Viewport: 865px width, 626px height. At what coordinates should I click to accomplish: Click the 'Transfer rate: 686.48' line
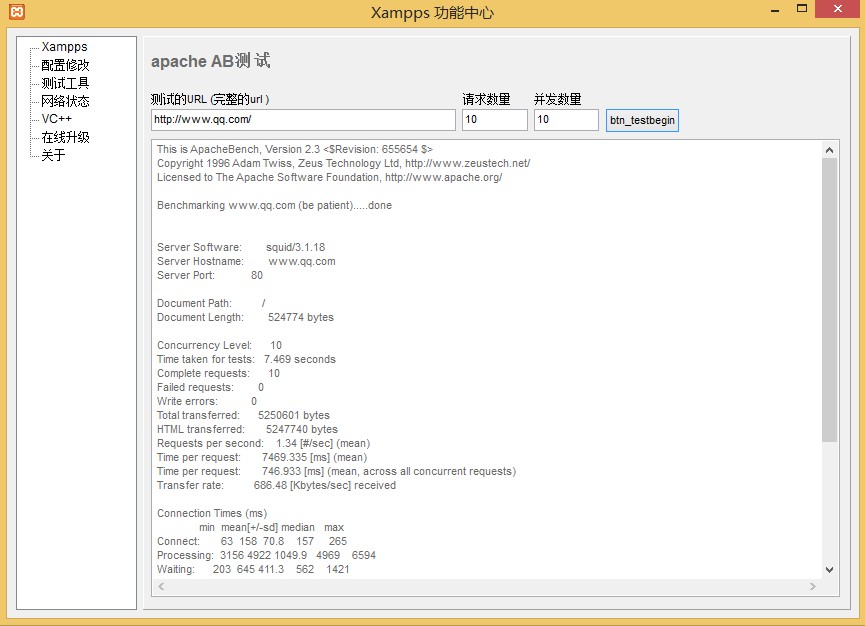[276, 486]
